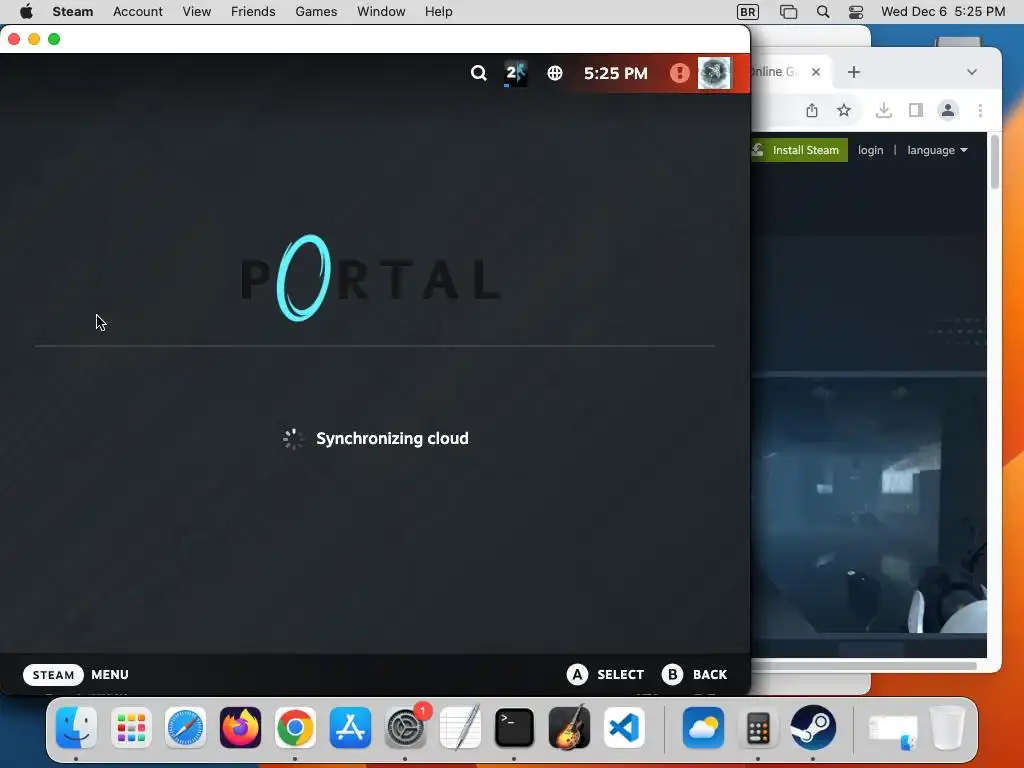Image resolution: width=1024 pixels, height=768 pixels.
Task: Open the Steam menu in menu bar
Action: [72, 12]
